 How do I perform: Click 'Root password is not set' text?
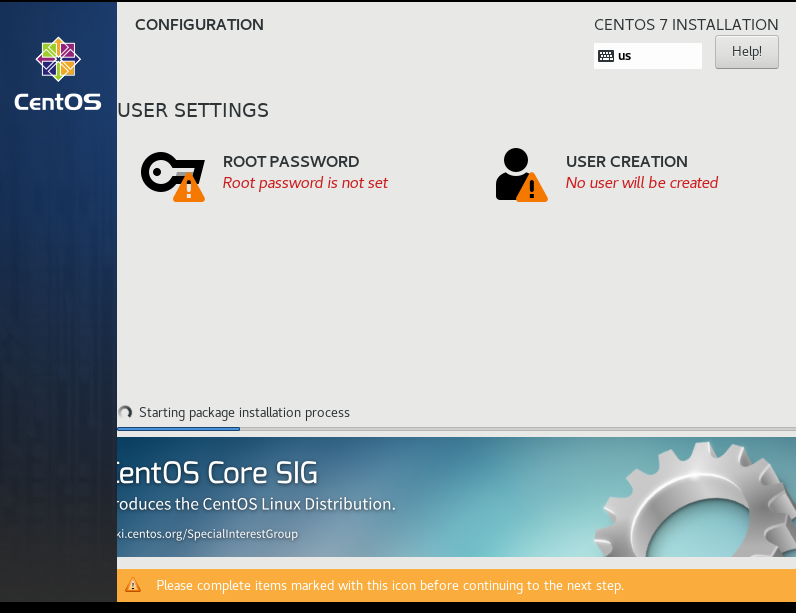(305, 183)
